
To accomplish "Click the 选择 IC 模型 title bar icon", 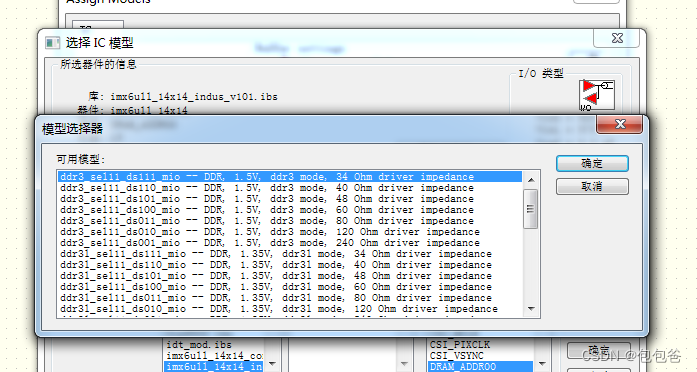I will pos(53,43).
